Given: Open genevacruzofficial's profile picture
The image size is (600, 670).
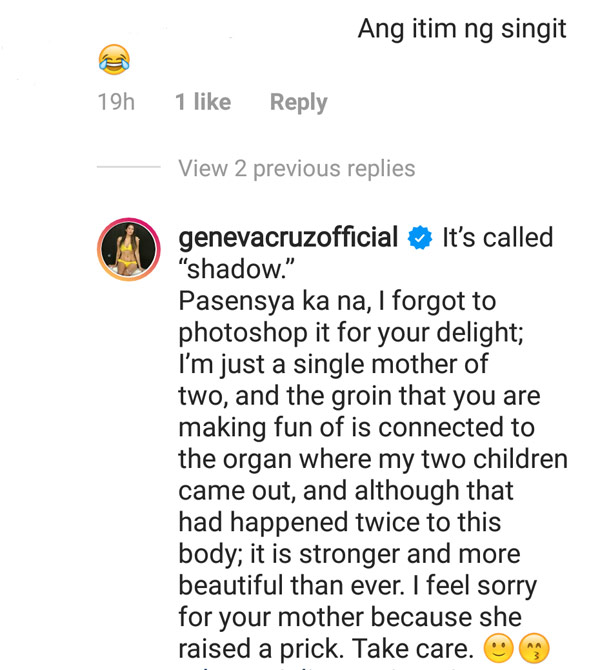Looking at the screenshot, I should 129,249.
